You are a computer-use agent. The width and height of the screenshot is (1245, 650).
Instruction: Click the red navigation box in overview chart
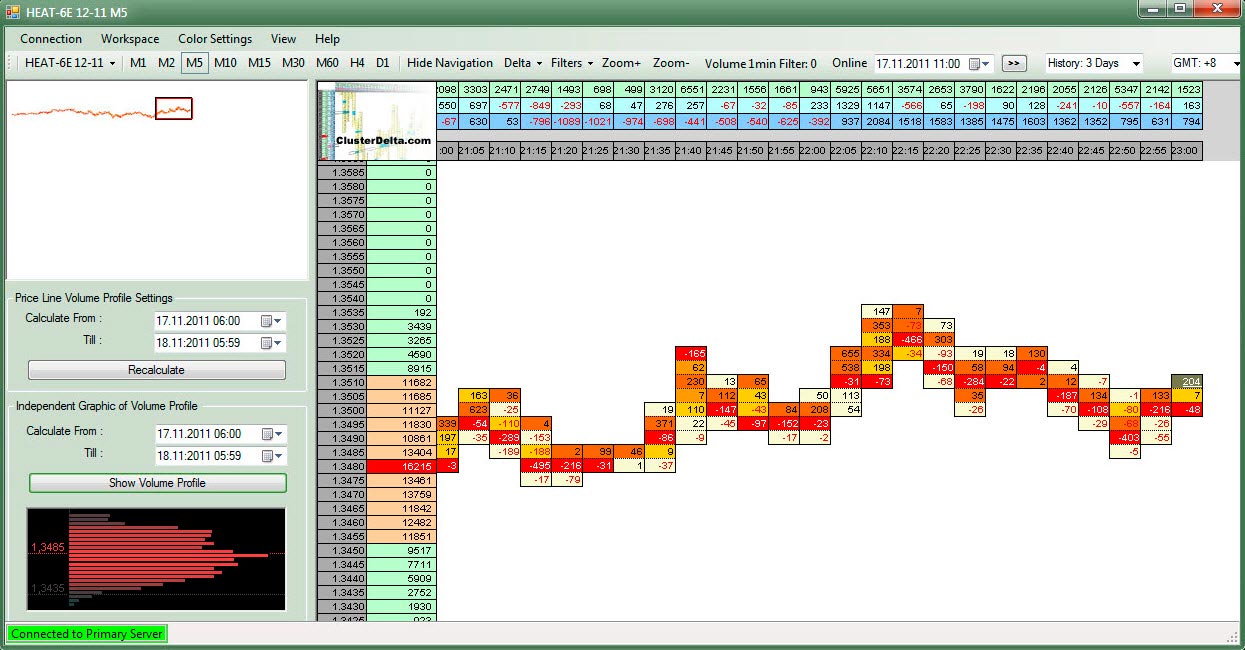coord(173,108)
